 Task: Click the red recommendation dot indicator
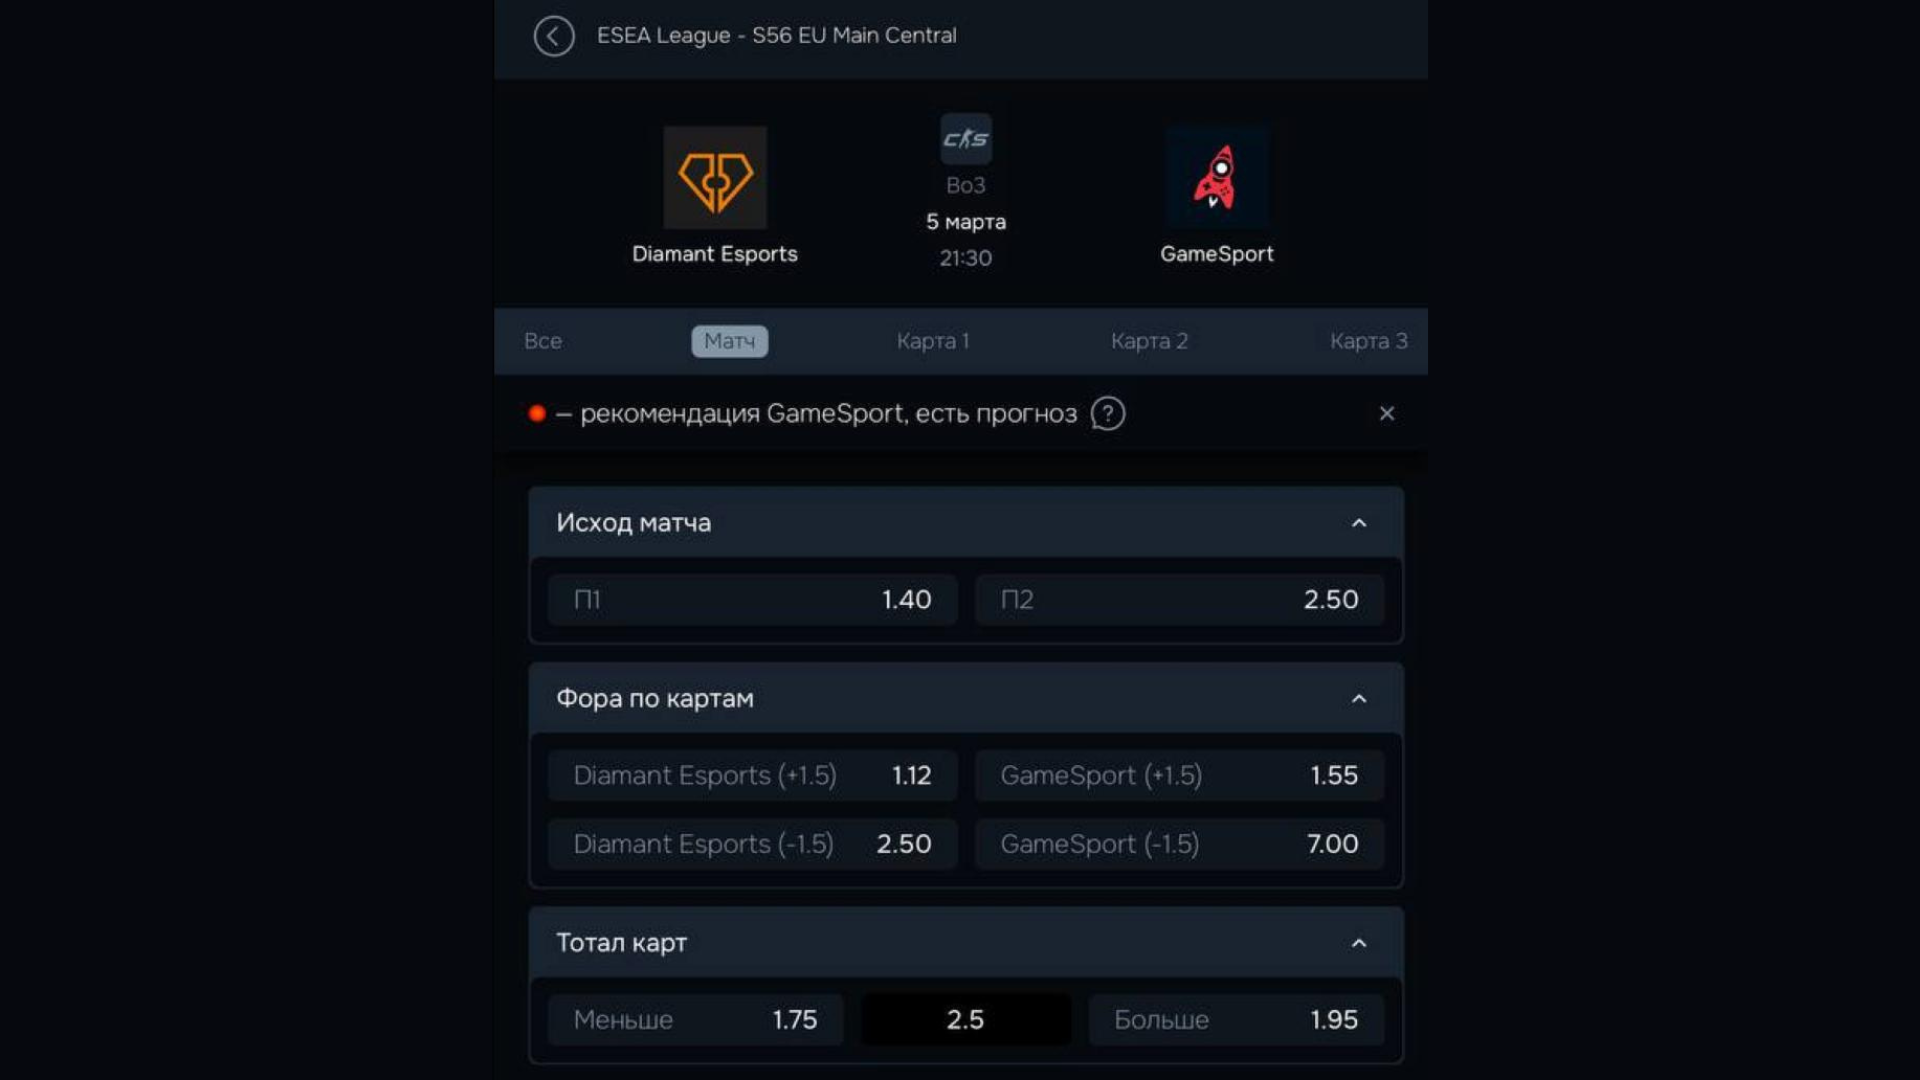(x=537, y=414)
